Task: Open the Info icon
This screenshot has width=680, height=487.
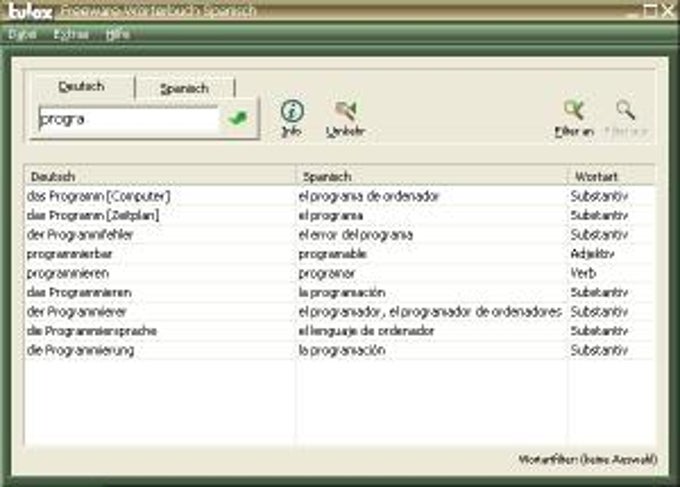Action: (292, 118)
